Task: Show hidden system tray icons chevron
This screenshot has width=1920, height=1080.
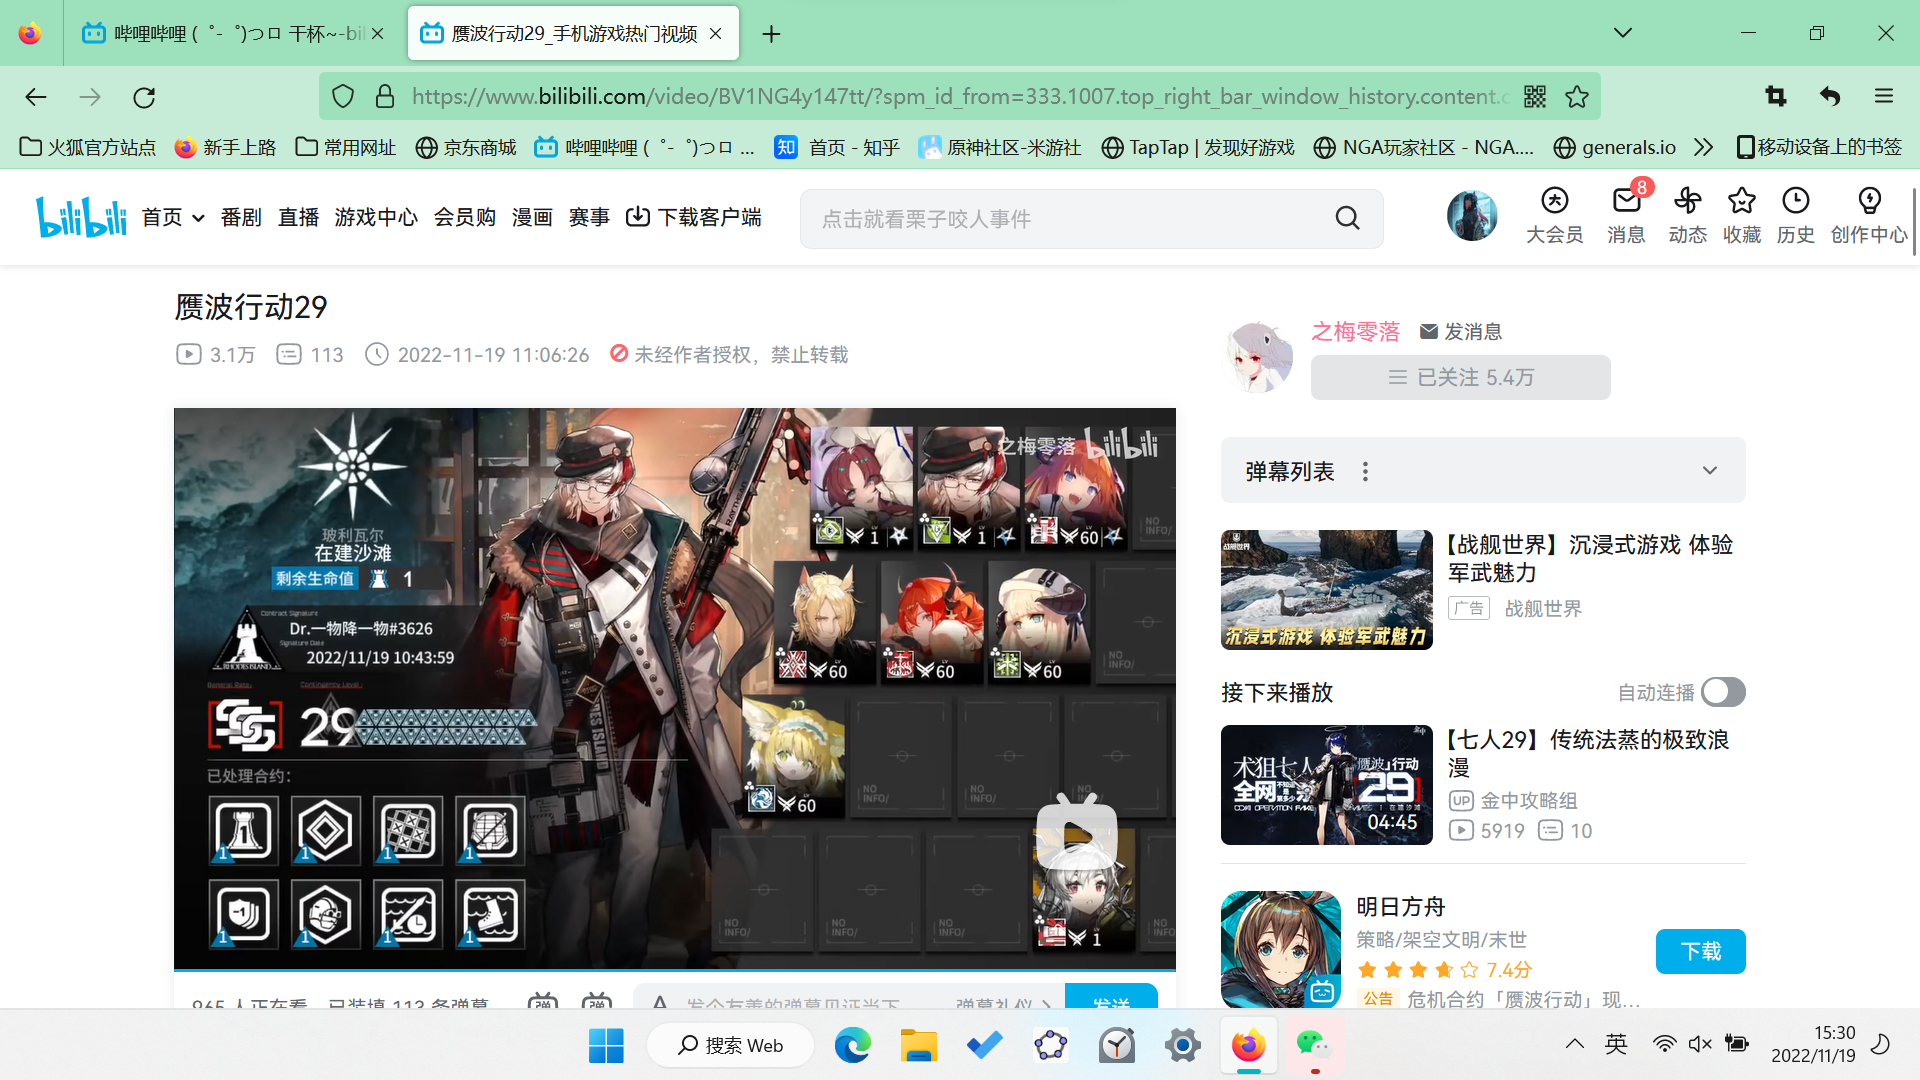Action: pyautogui.click(x=1575, y=1044)
